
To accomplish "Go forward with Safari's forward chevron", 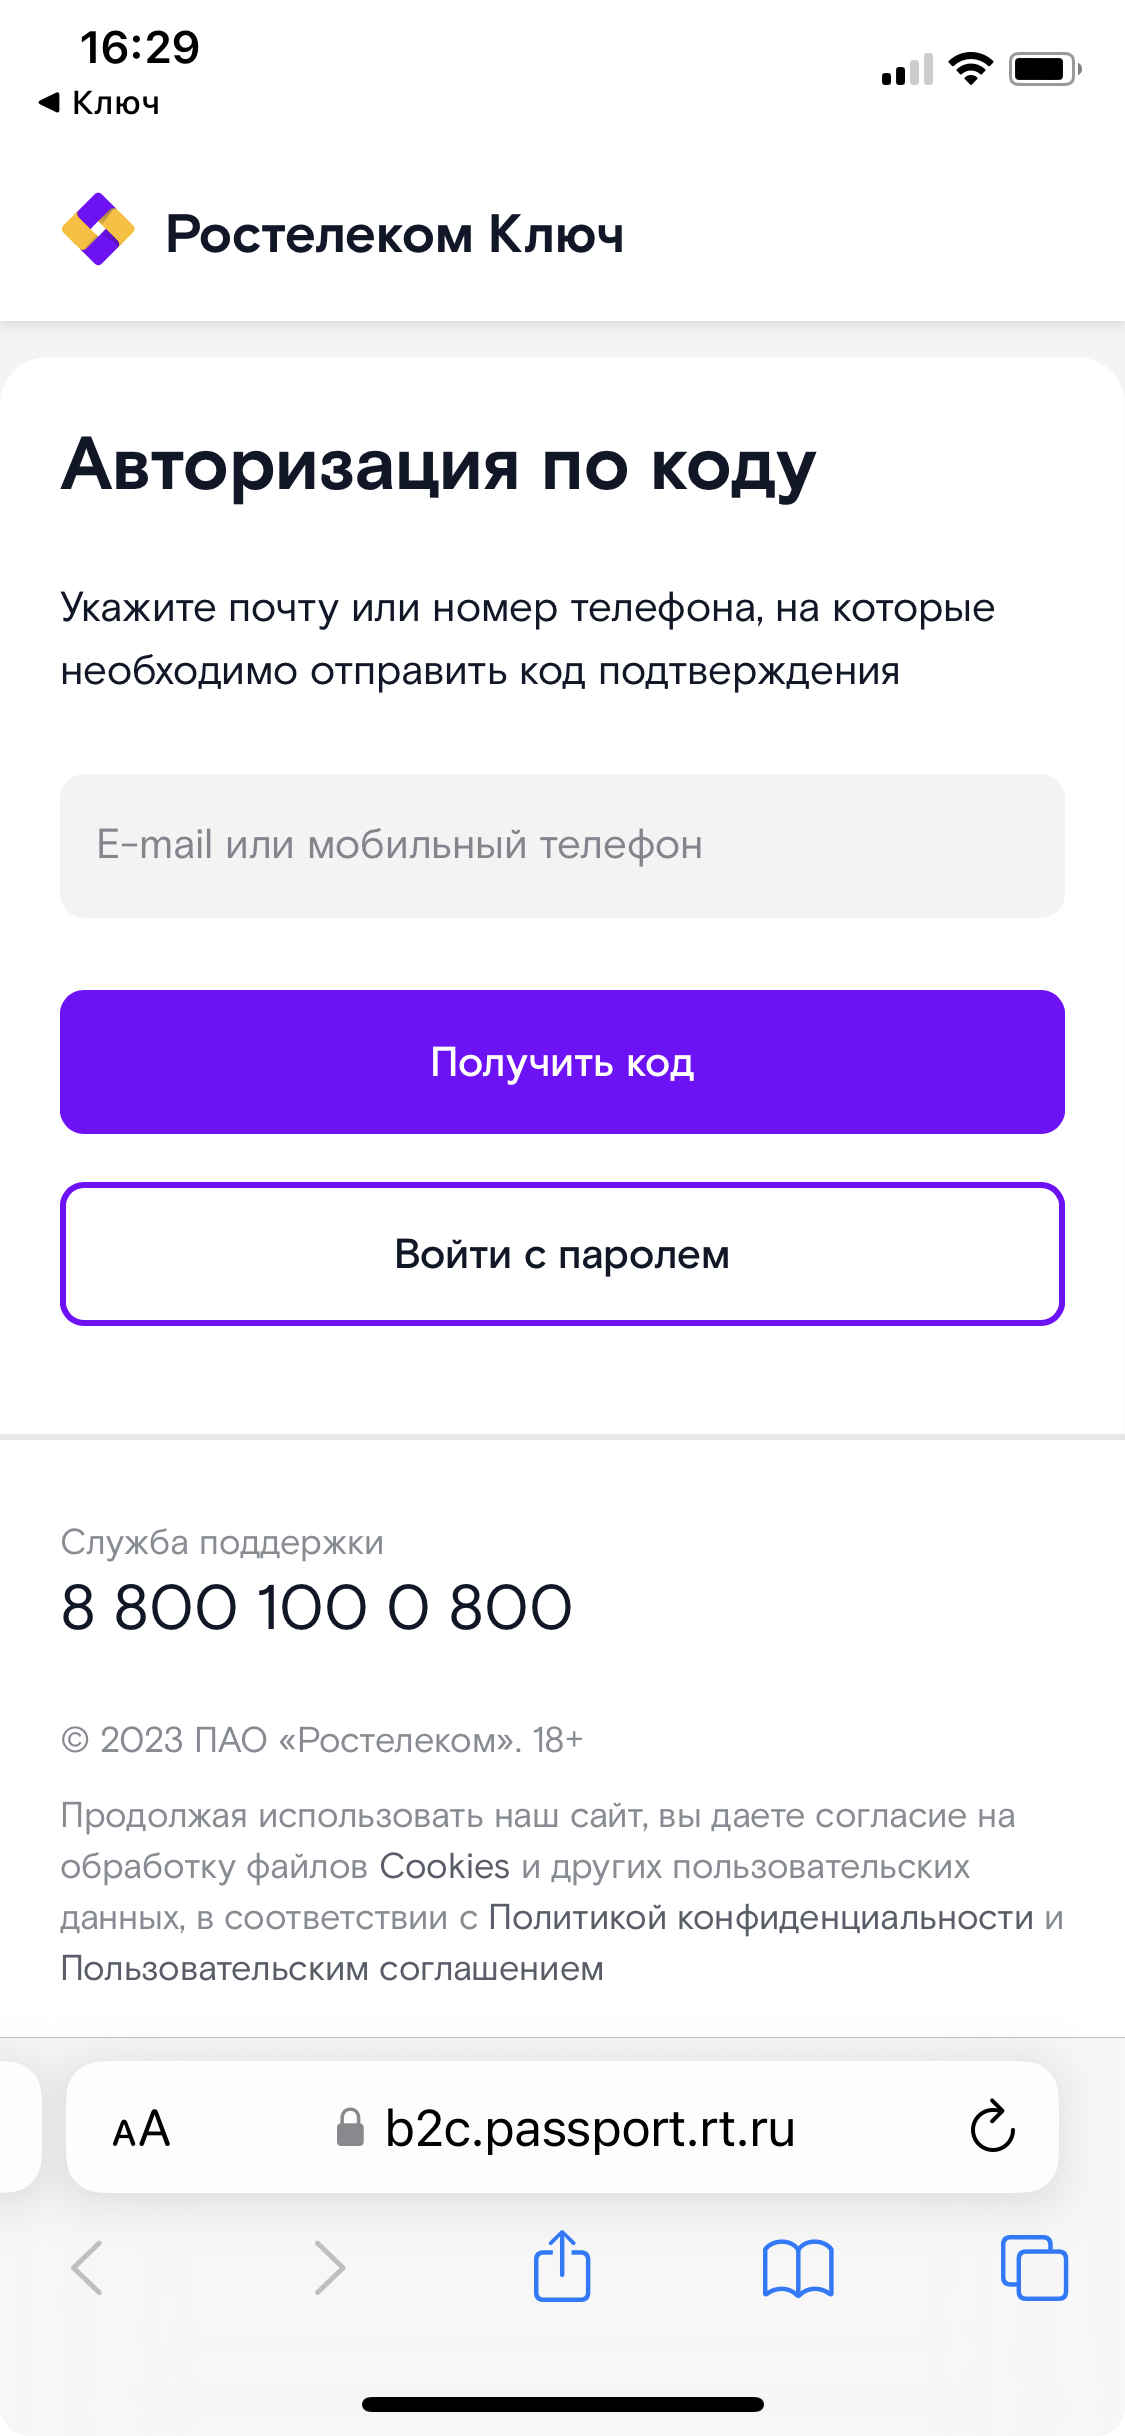I will pyautogui.click(x=329, y=2267).
